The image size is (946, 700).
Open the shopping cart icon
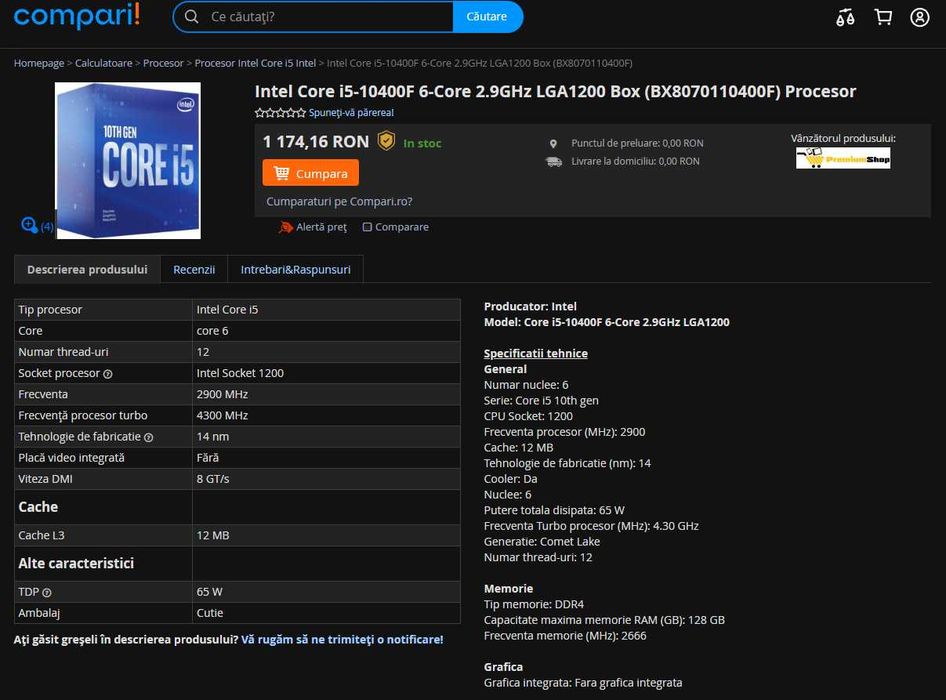[x=883, y=17]
